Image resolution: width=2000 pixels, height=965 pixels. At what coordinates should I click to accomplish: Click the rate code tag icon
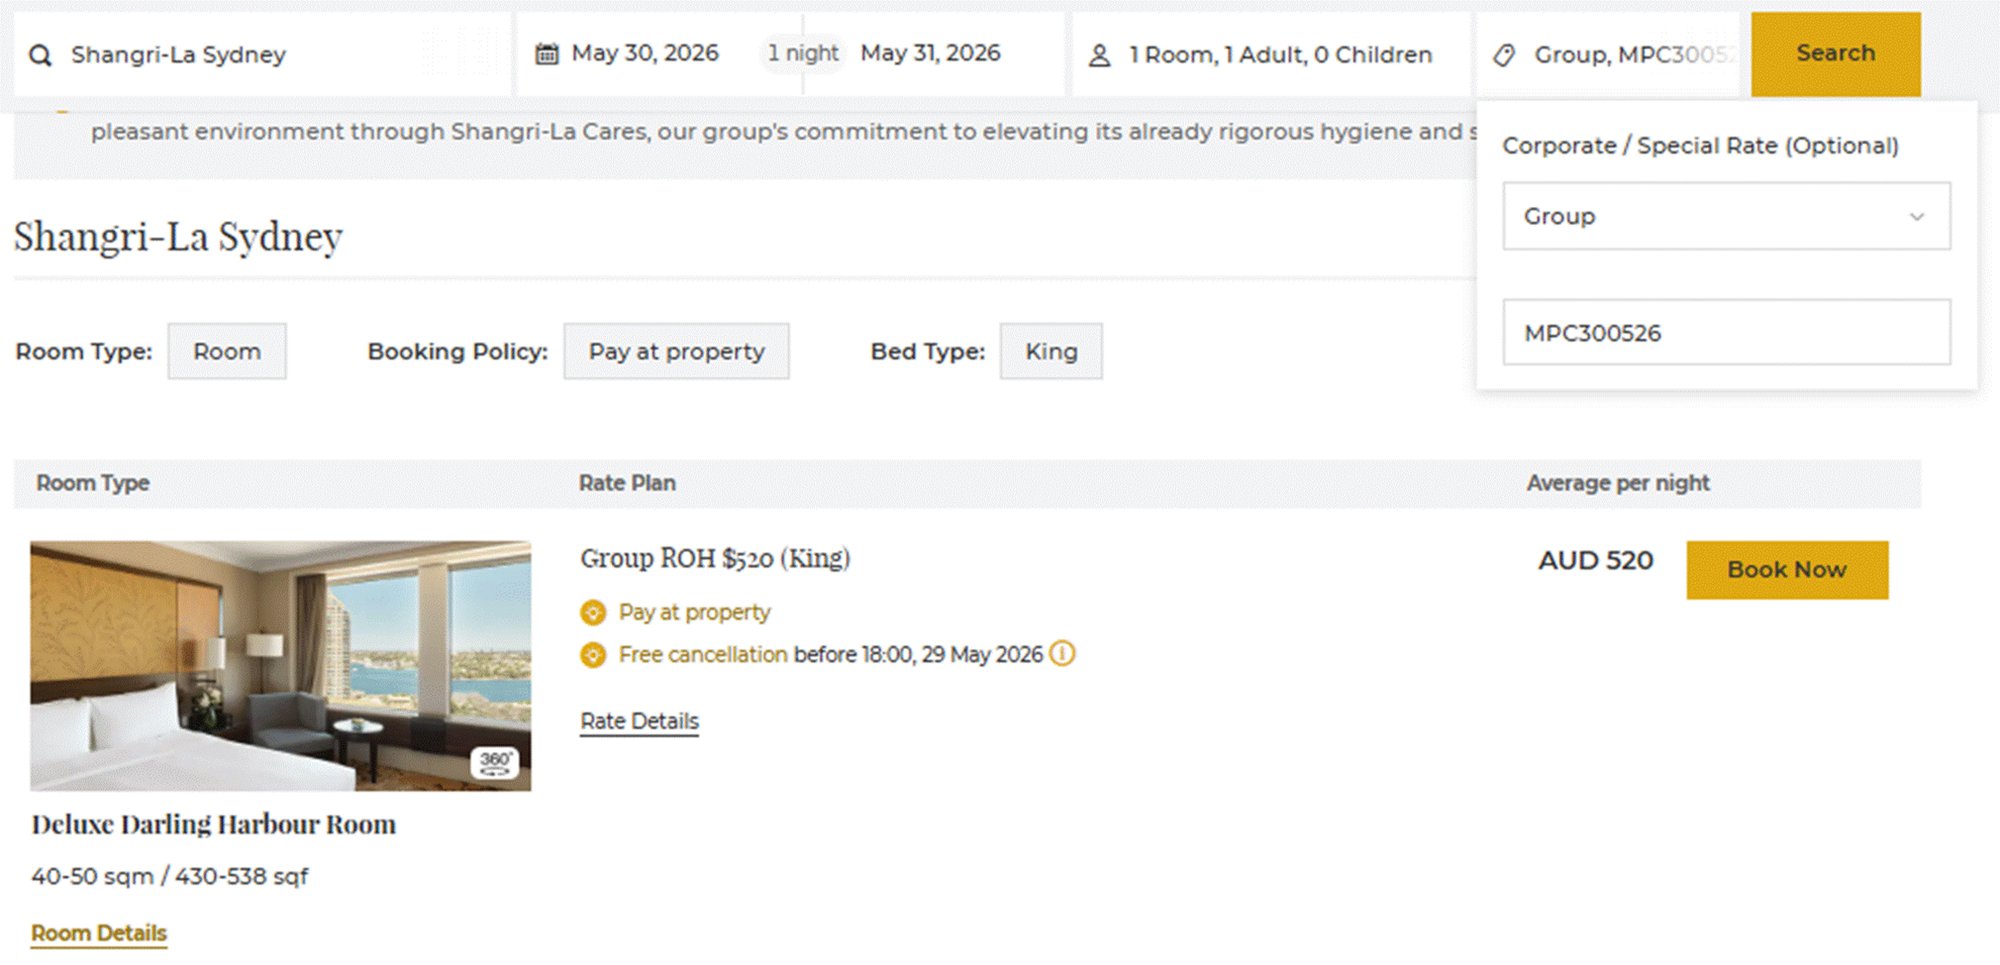coord(1504,55)
